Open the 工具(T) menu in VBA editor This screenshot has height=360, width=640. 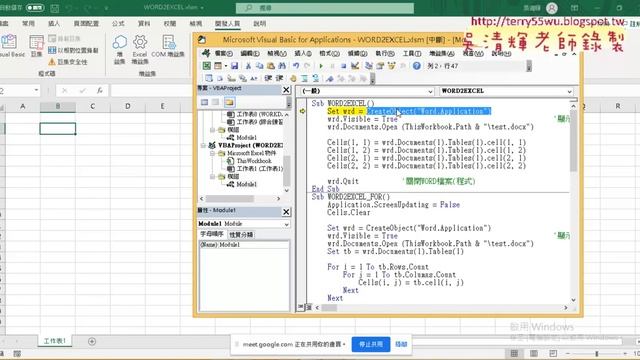[x=411, y=53]
